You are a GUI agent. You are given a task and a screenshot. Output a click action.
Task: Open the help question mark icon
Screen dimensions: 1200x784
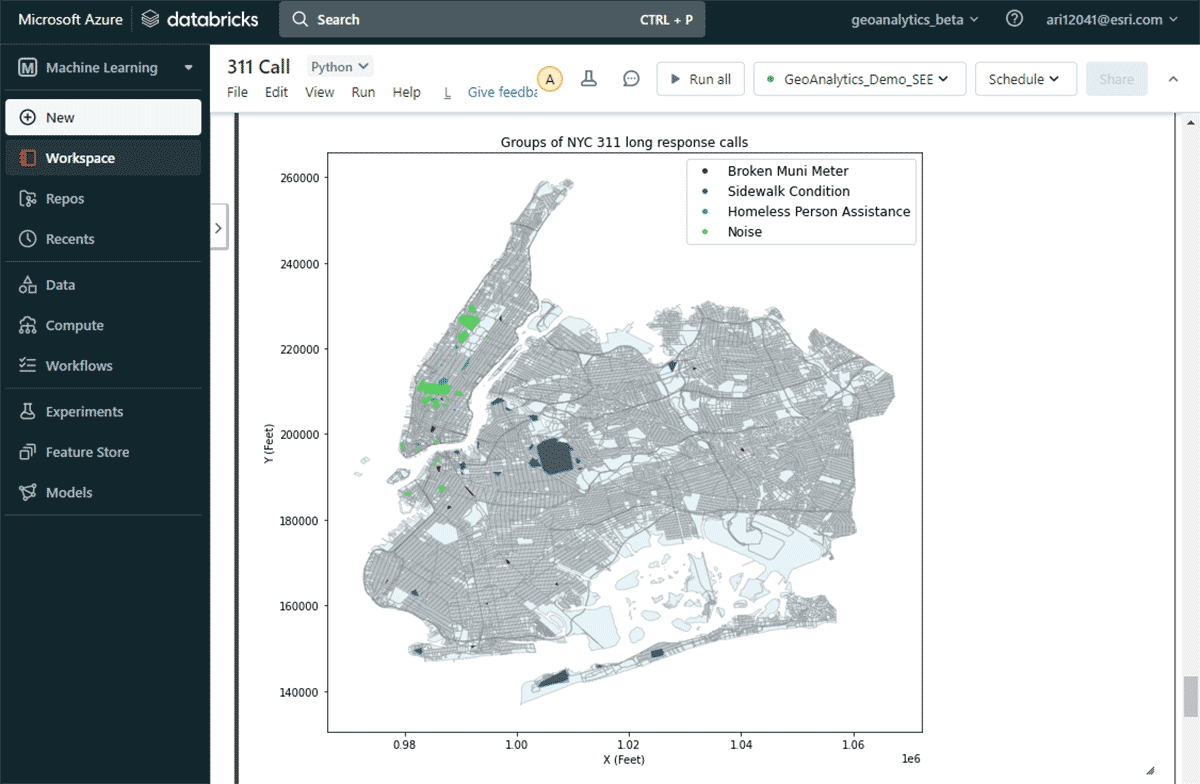pos(1014,19)
